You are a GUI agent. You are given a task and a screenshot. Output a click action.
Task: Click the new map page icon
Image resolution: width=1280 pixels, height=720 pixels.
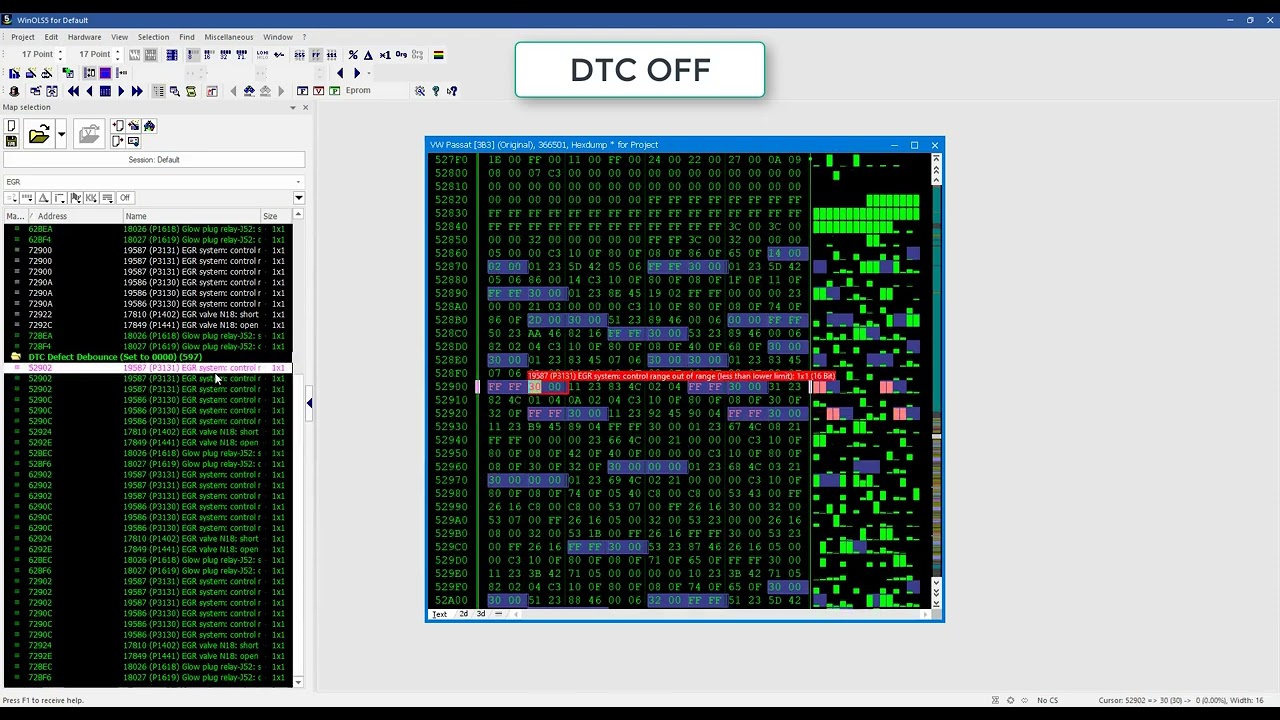coord(11,126)
